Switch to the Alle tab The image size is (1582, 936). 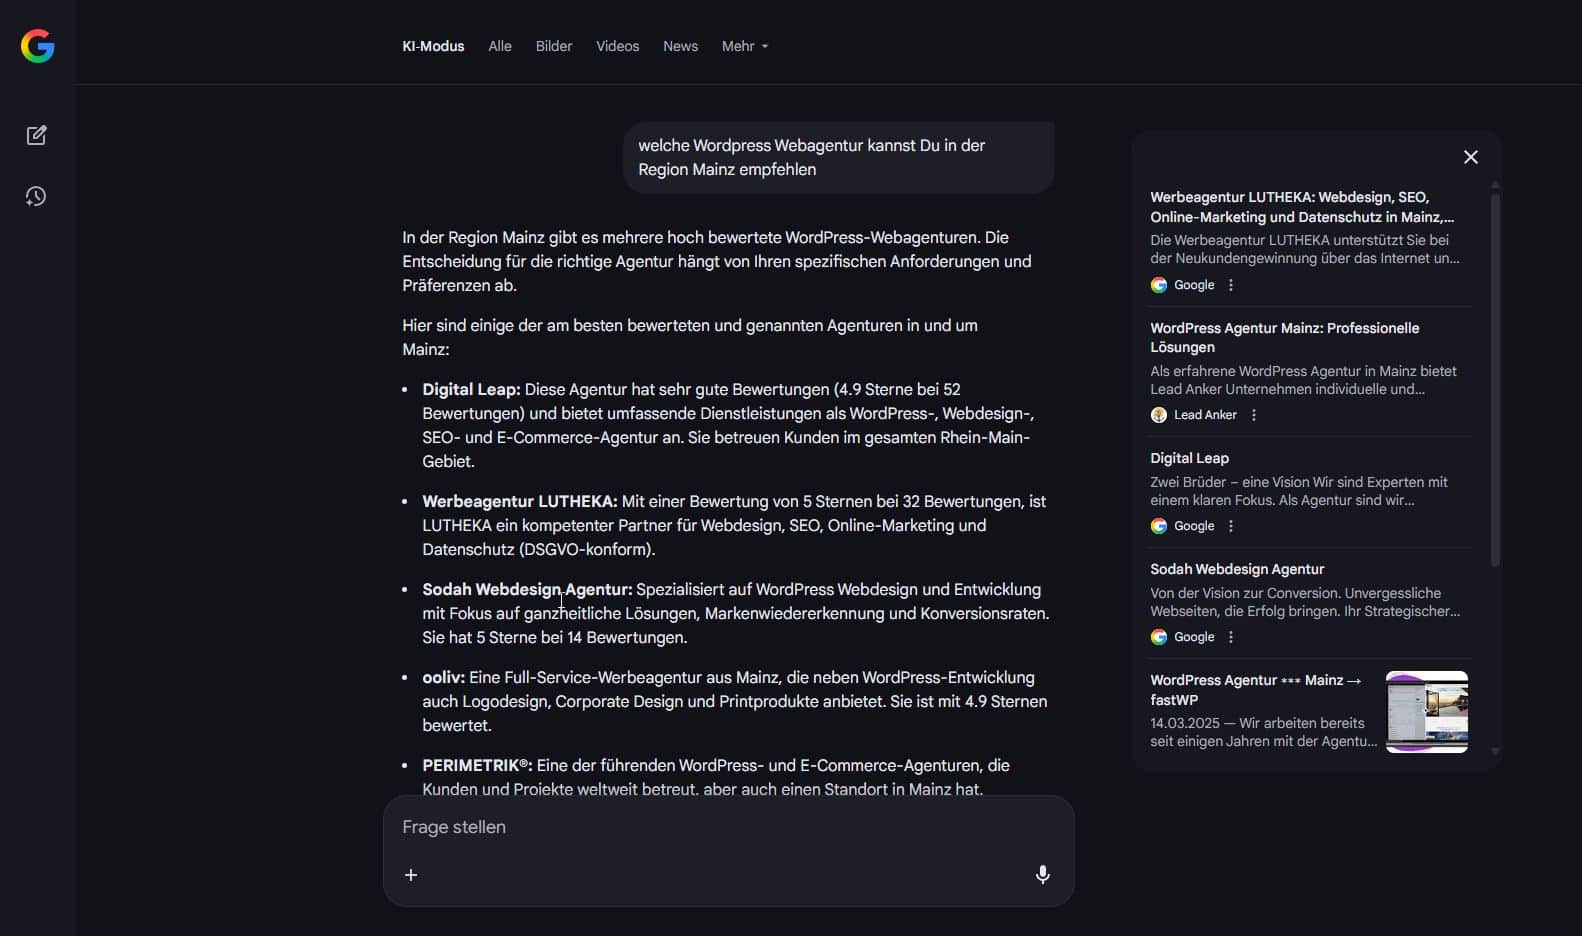(x=500, y=46)
